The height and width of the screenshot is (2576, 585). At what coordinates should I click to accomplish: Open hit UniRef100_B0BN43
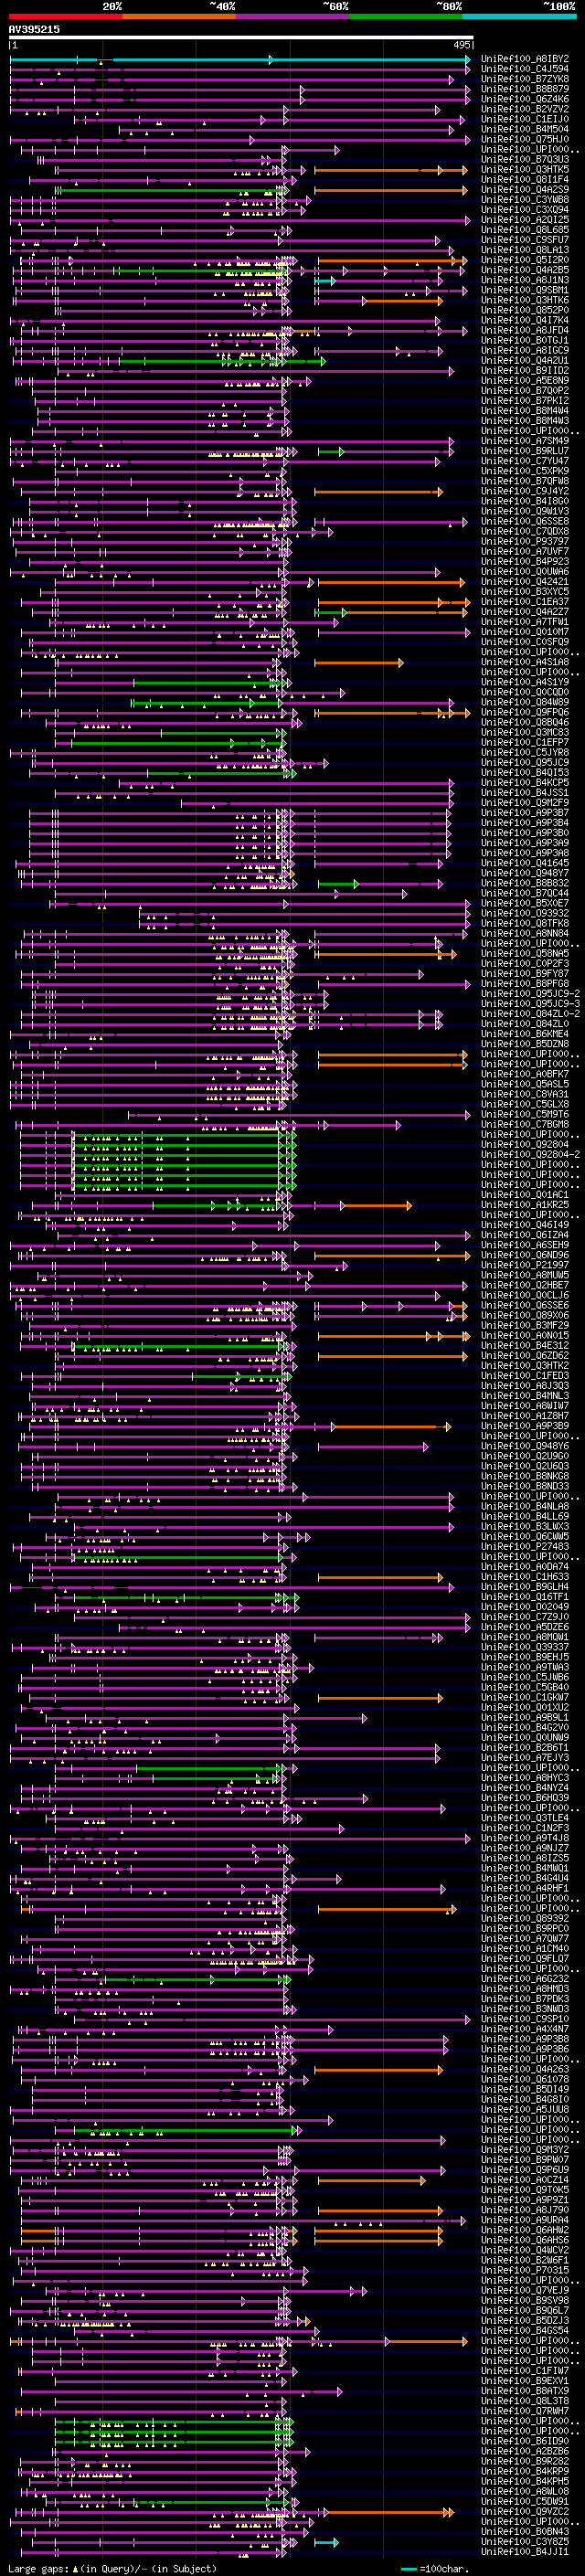tap(525, 2531)
